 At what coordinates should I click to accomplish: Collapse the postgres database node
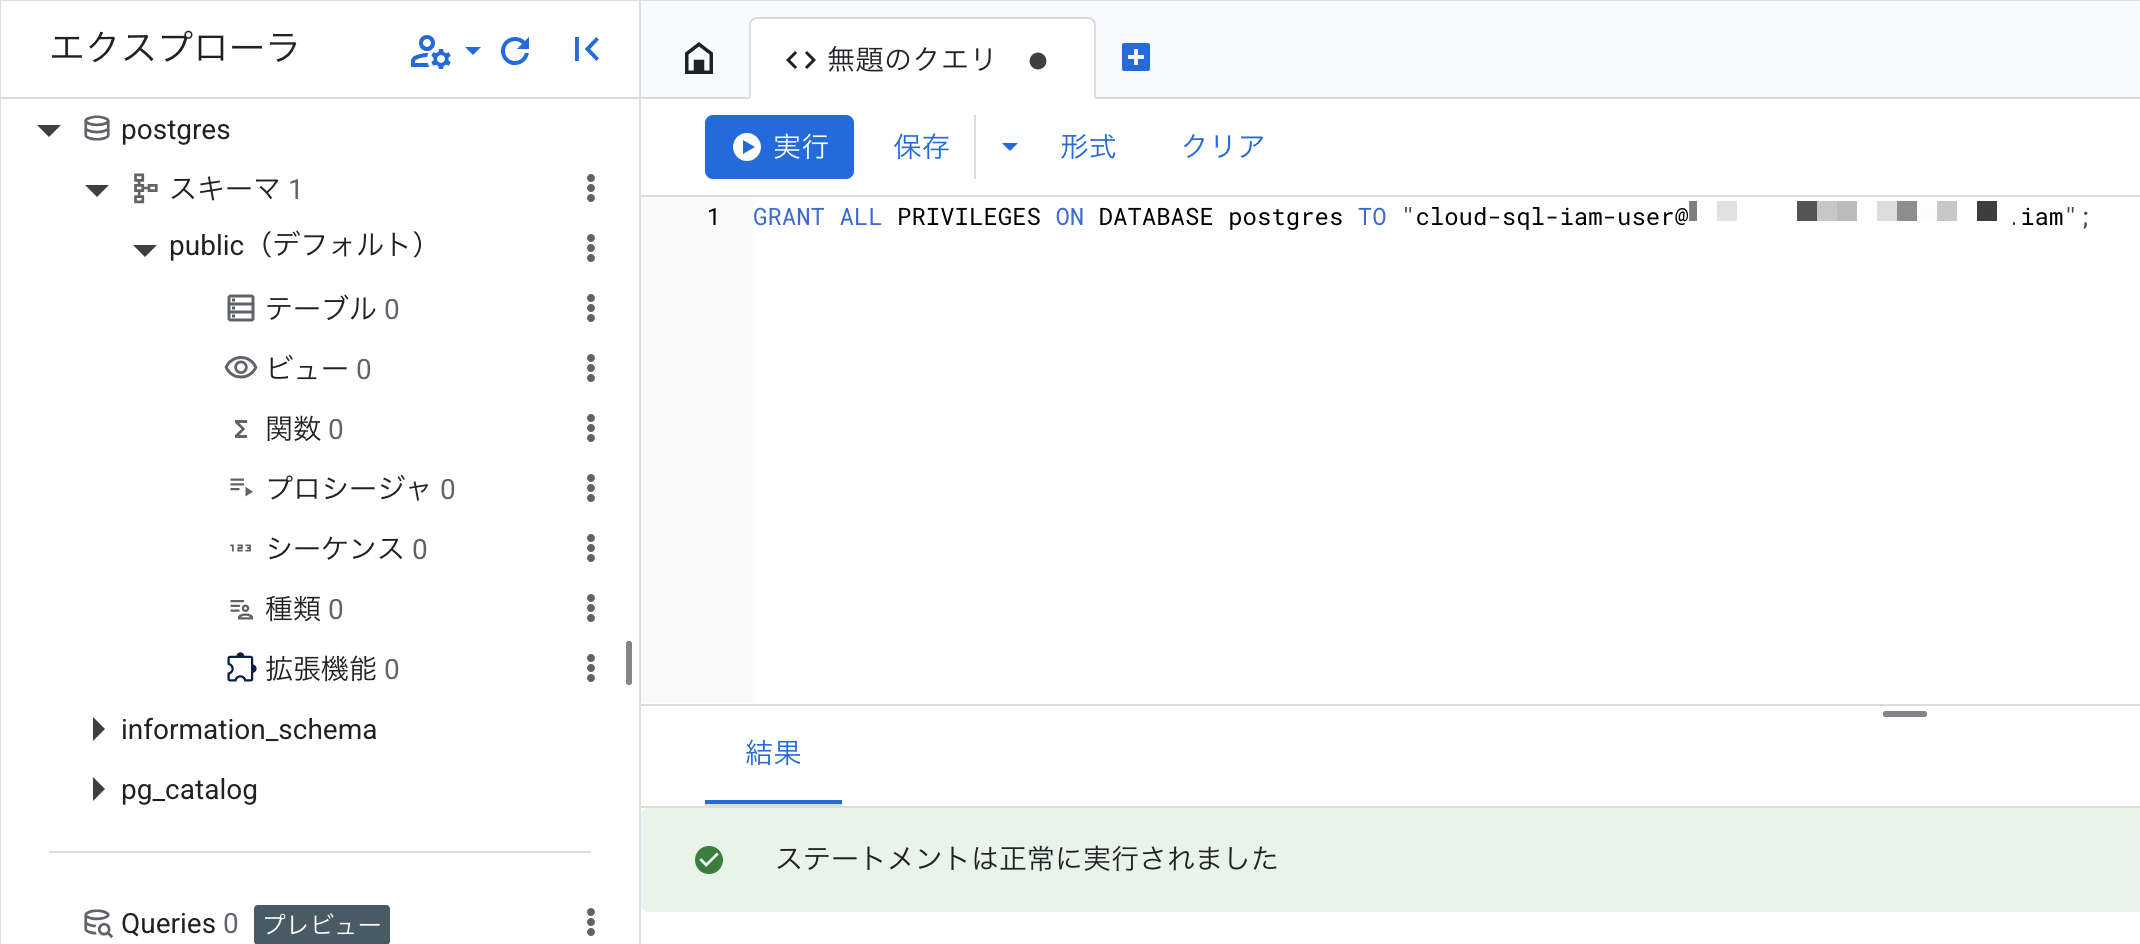(x=49, y=130)
